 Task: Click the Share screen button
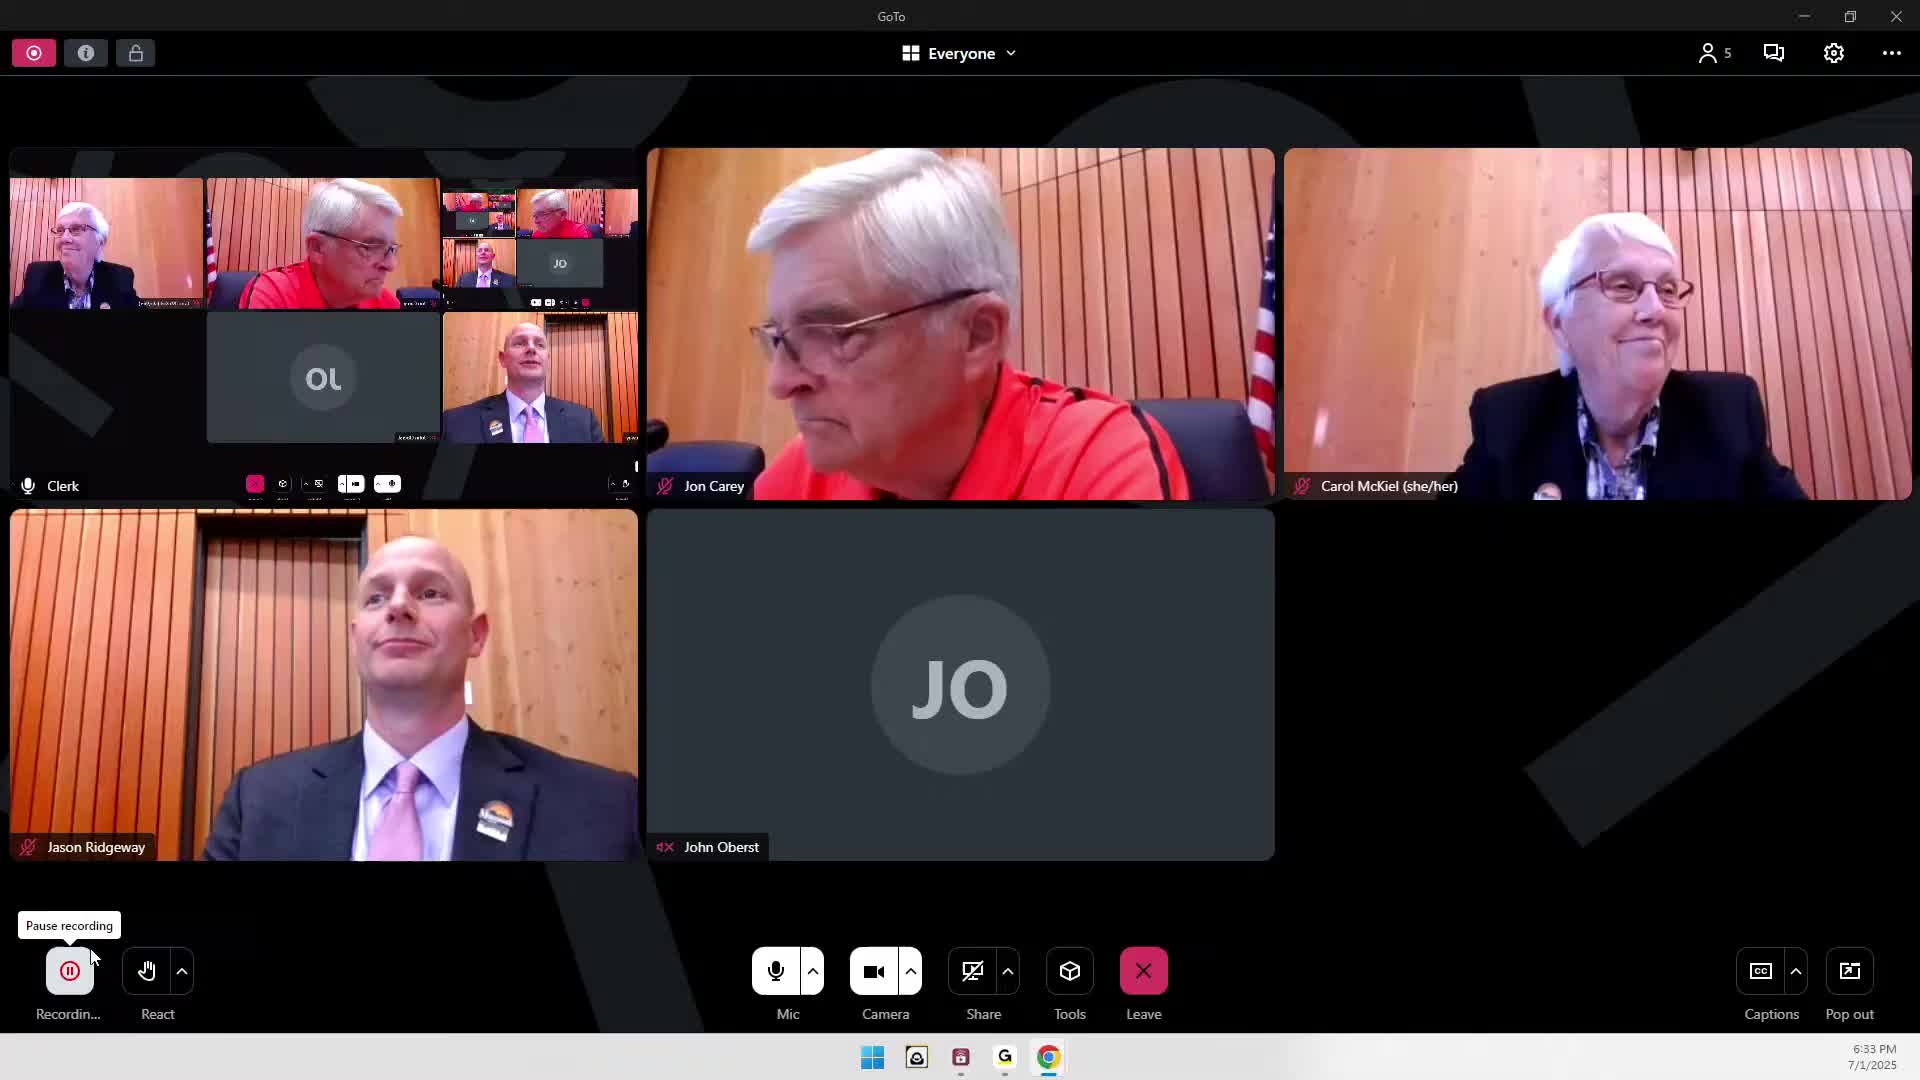coord(972,971)
